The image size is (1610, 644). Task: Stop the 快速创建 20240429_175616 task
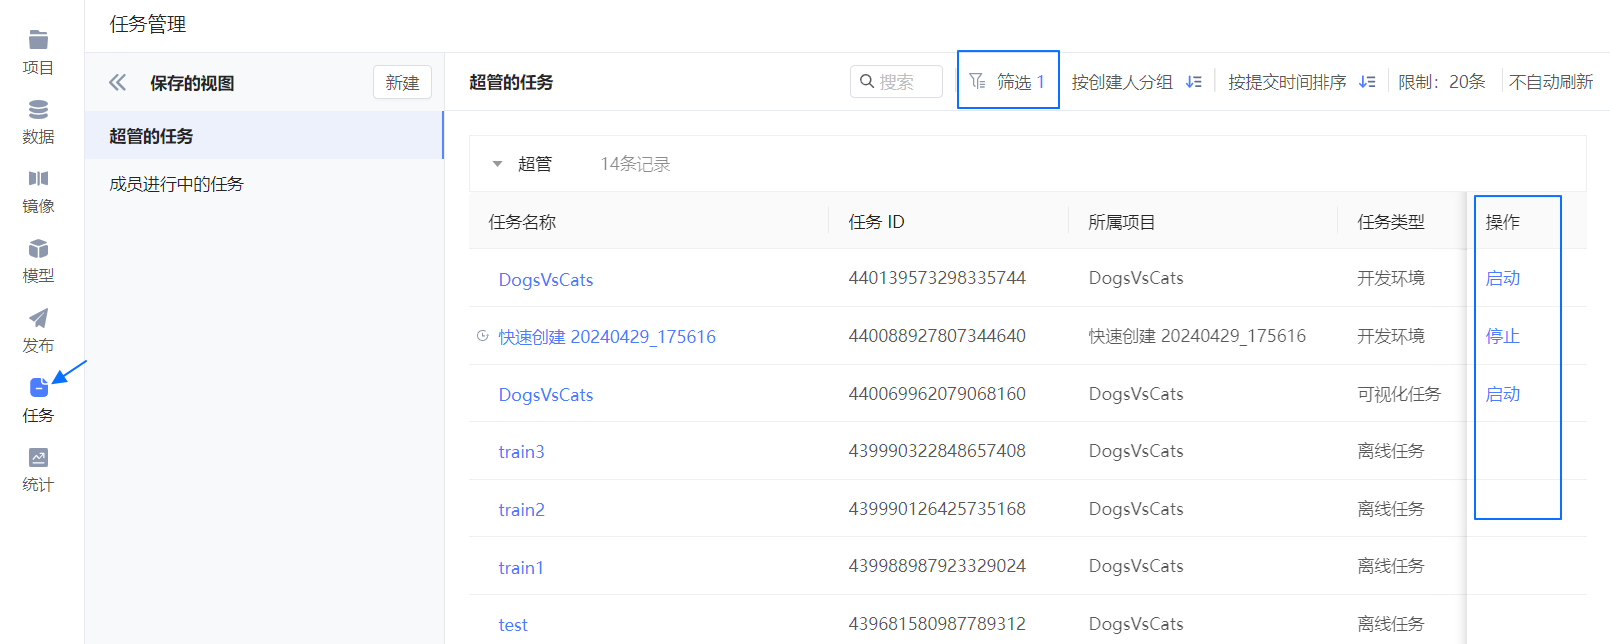1502,336
